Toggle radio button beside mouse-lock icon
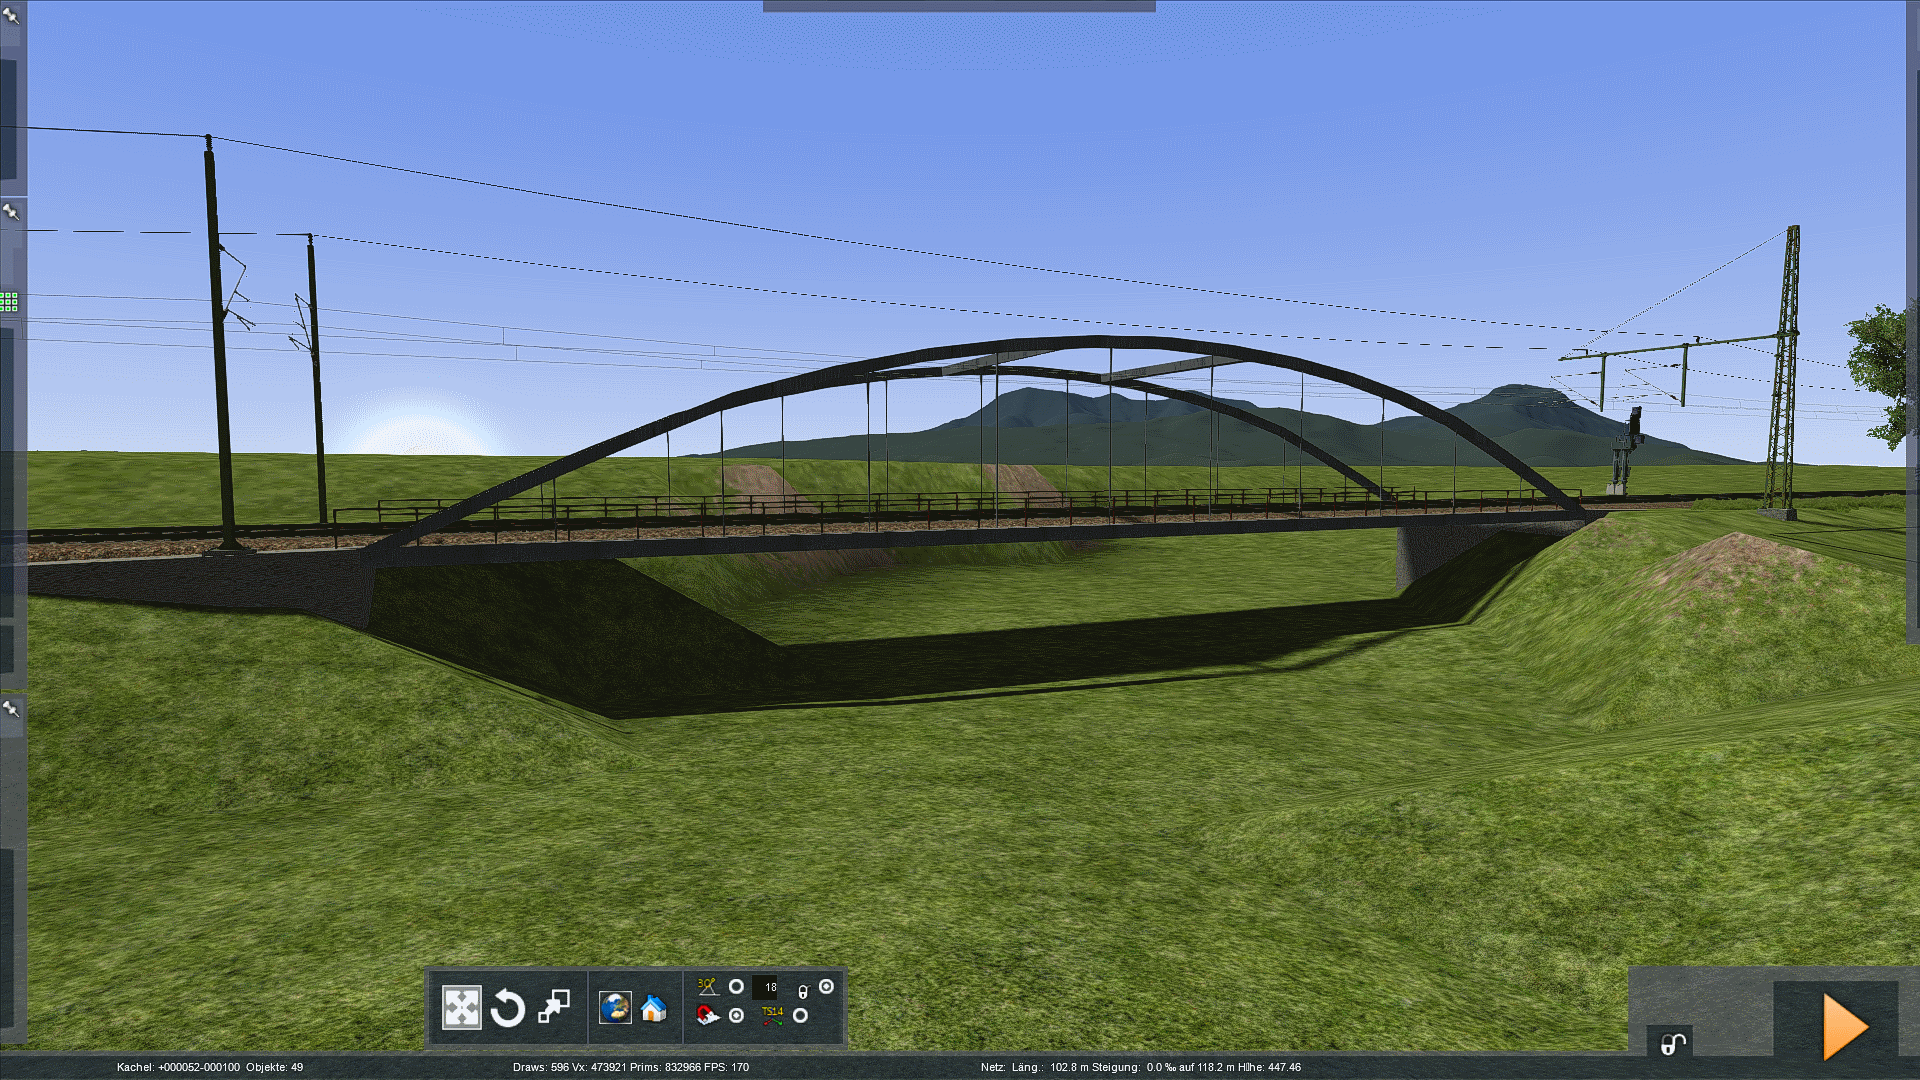Image resolution: width=1920 pixels, height=1080 pixels. (826, 987)
